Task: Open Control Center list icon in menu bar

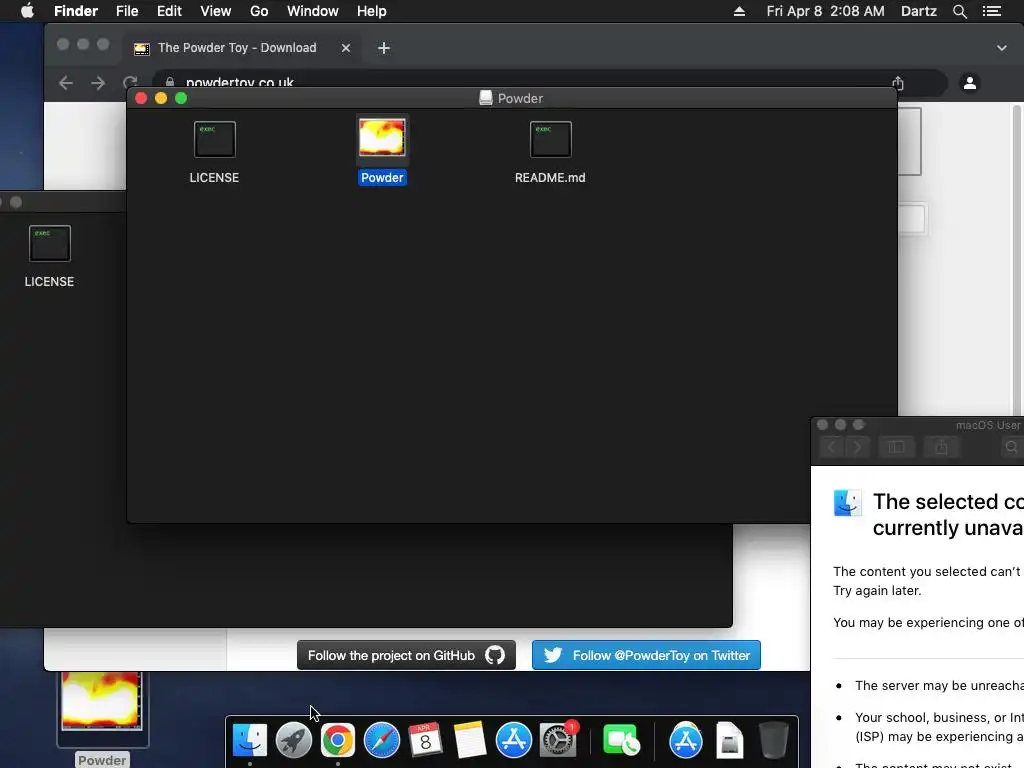Action: (991, 11)
